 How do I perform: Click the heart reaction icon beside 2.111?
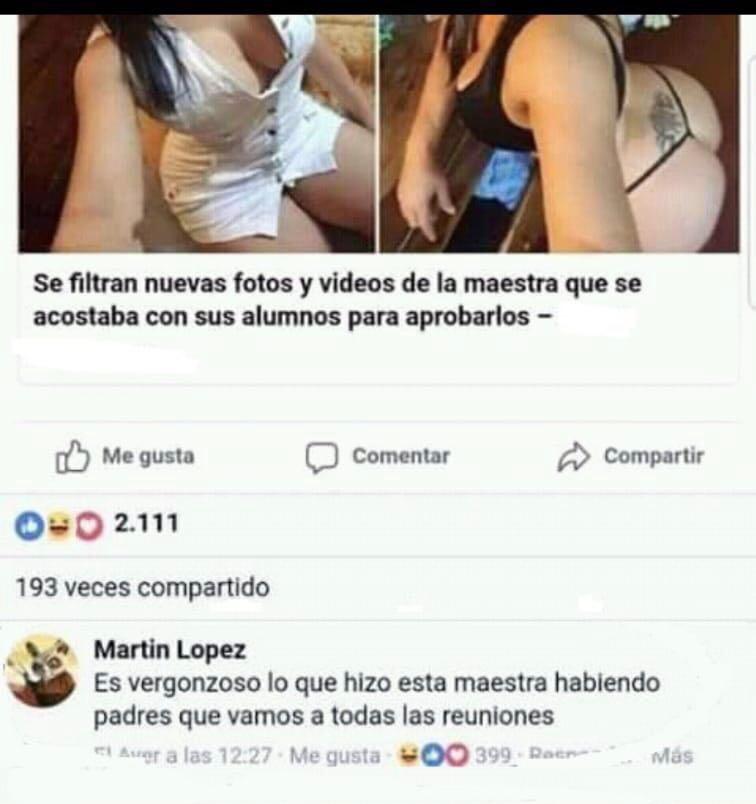(89, 526)
